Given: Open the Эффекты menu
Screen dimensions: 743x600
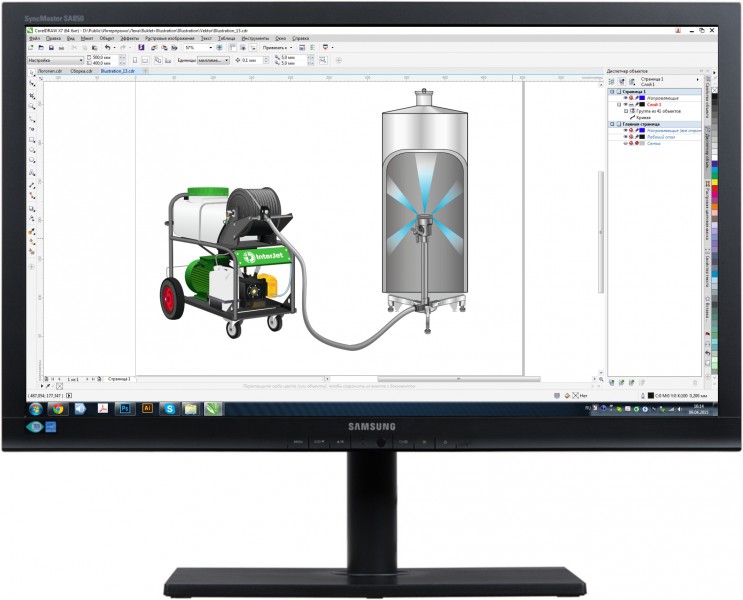Looking at the screenshot, I should click(129, 38).
